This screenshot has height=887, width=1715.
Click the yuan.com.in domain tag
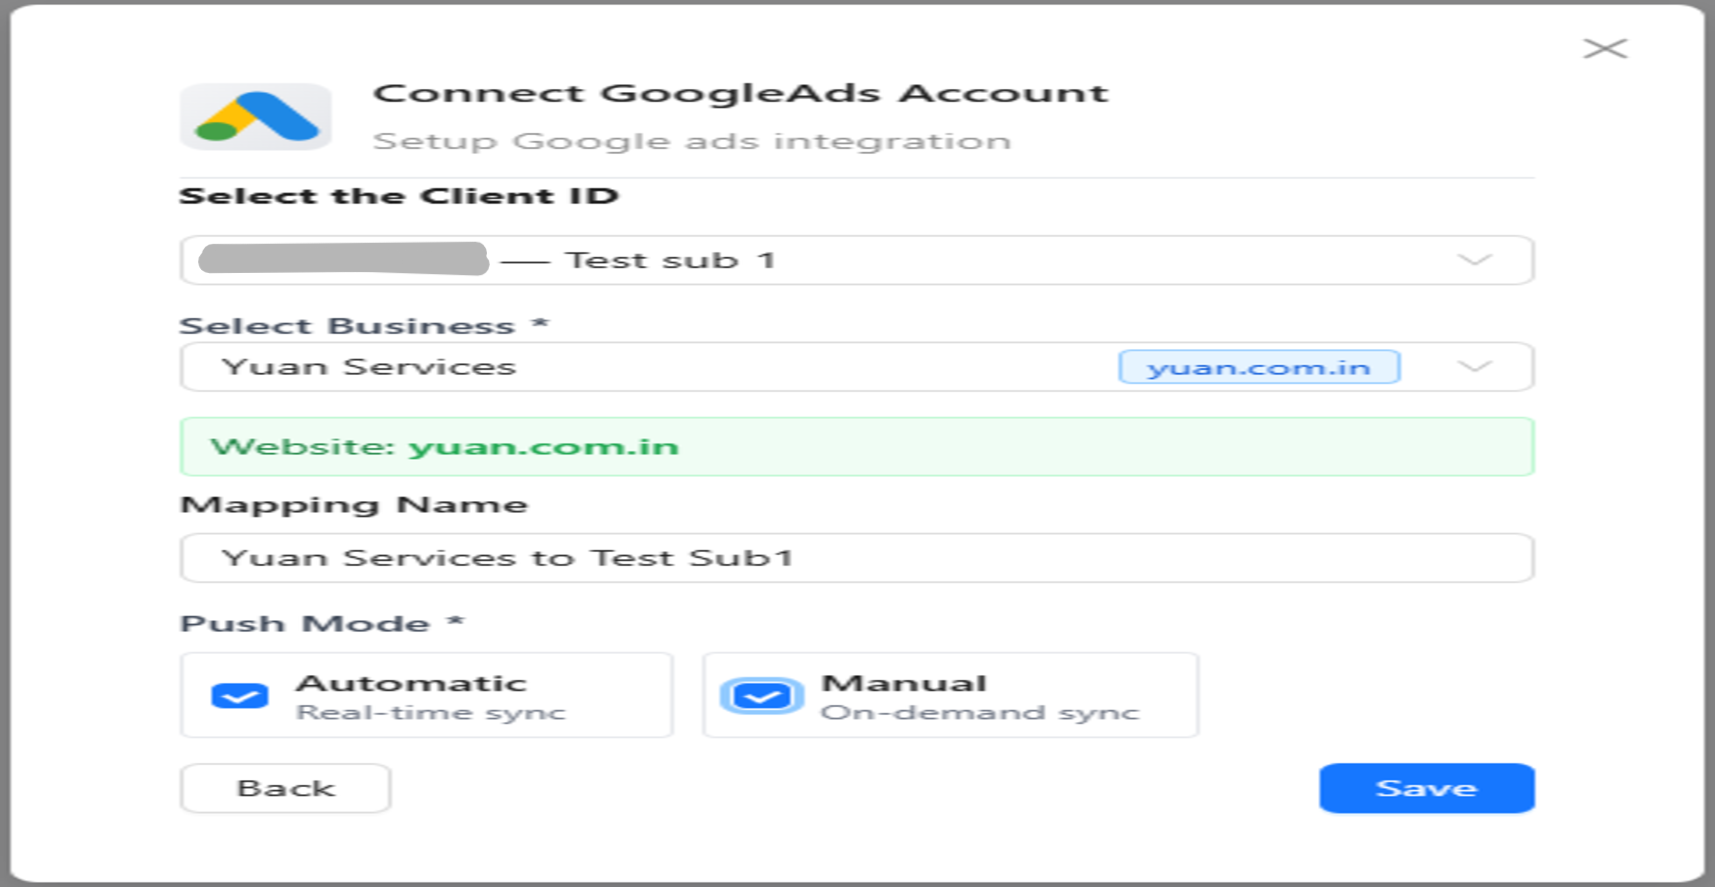click(x=1258, y=368)
